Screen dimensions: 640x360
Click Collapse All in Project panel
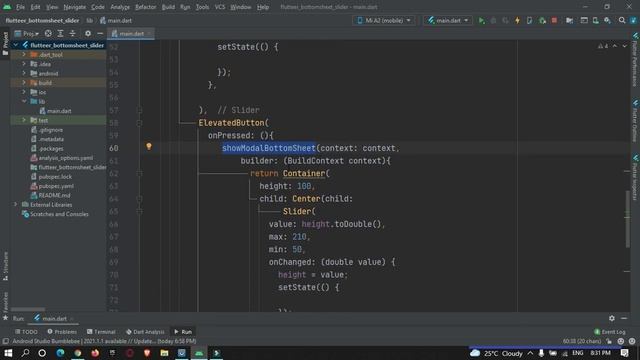[x=73, y=33]
